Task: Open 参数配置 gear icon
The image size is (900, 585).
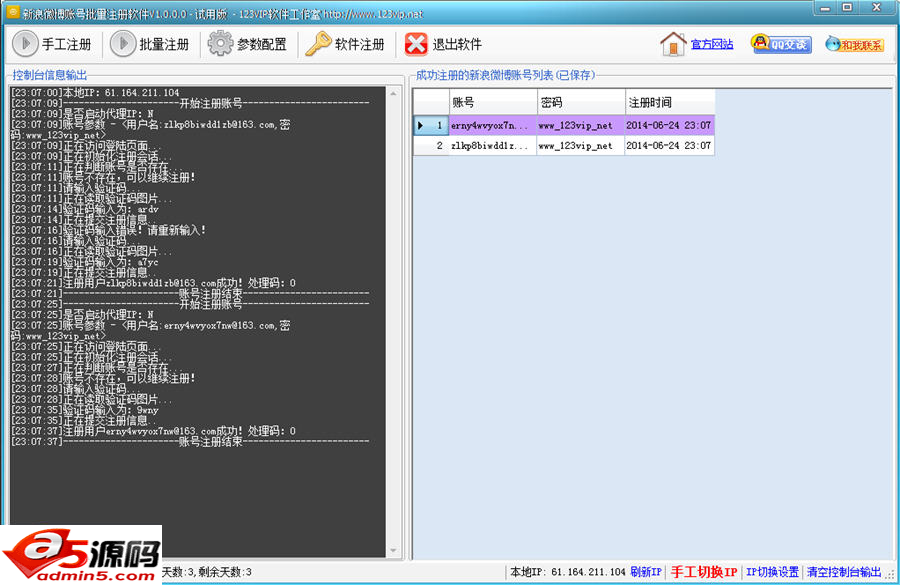Action: (x=220, y=44)
